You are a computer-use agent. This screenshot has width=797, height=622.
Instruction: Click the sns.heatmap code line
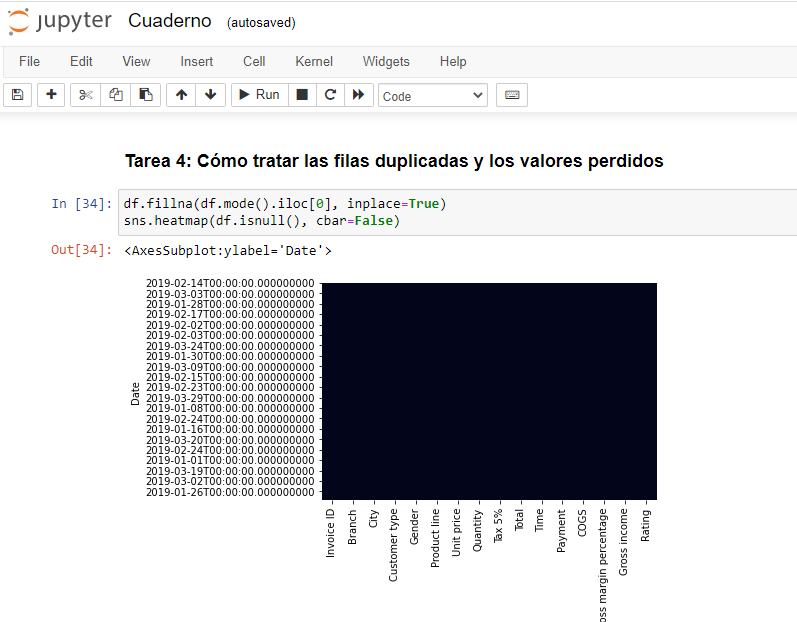click(262, 221)
